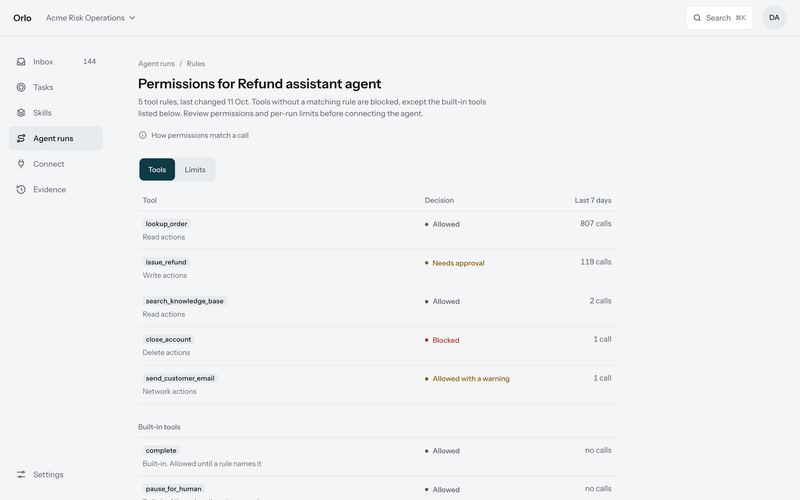Click the 2 calls value

[x=600, y=301]
